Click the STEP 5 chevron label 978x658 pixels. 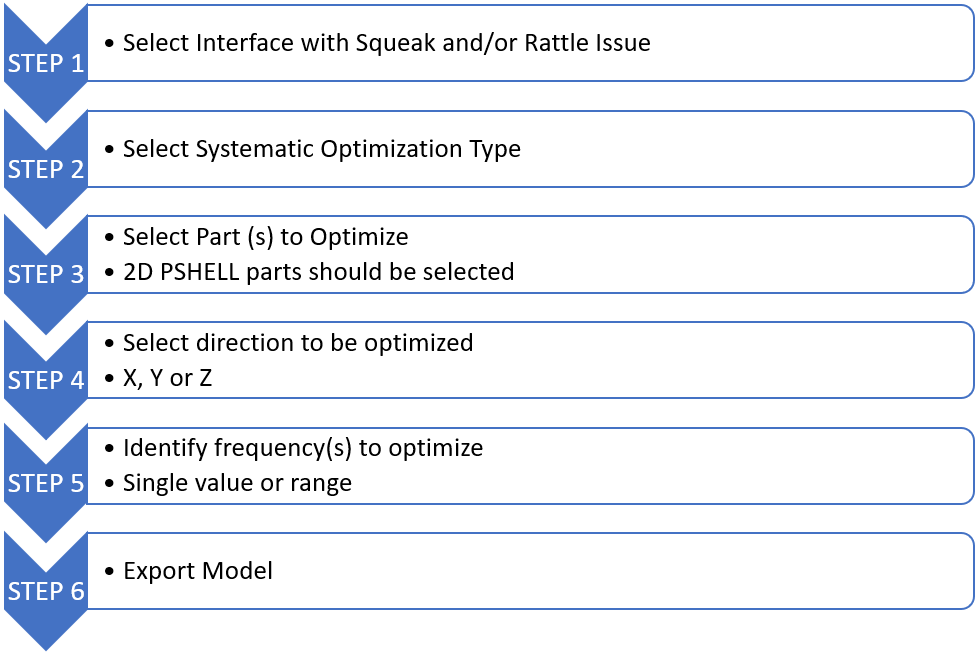tap(46, 485)
